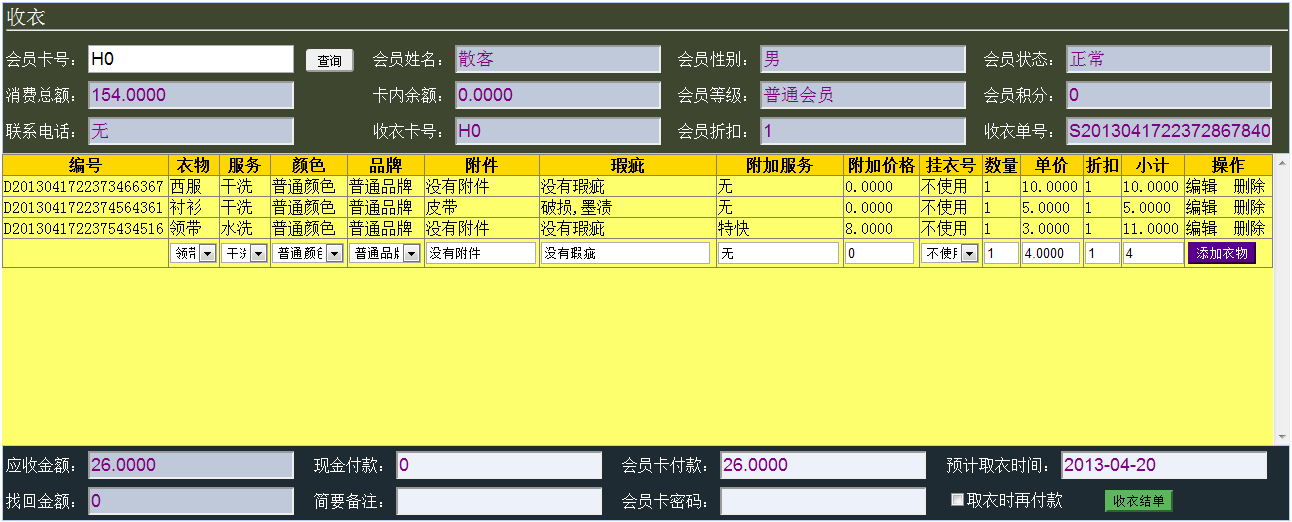Click the 预计取衣时间 date field
1292x522 pixels.
[x=1163, y=465]
